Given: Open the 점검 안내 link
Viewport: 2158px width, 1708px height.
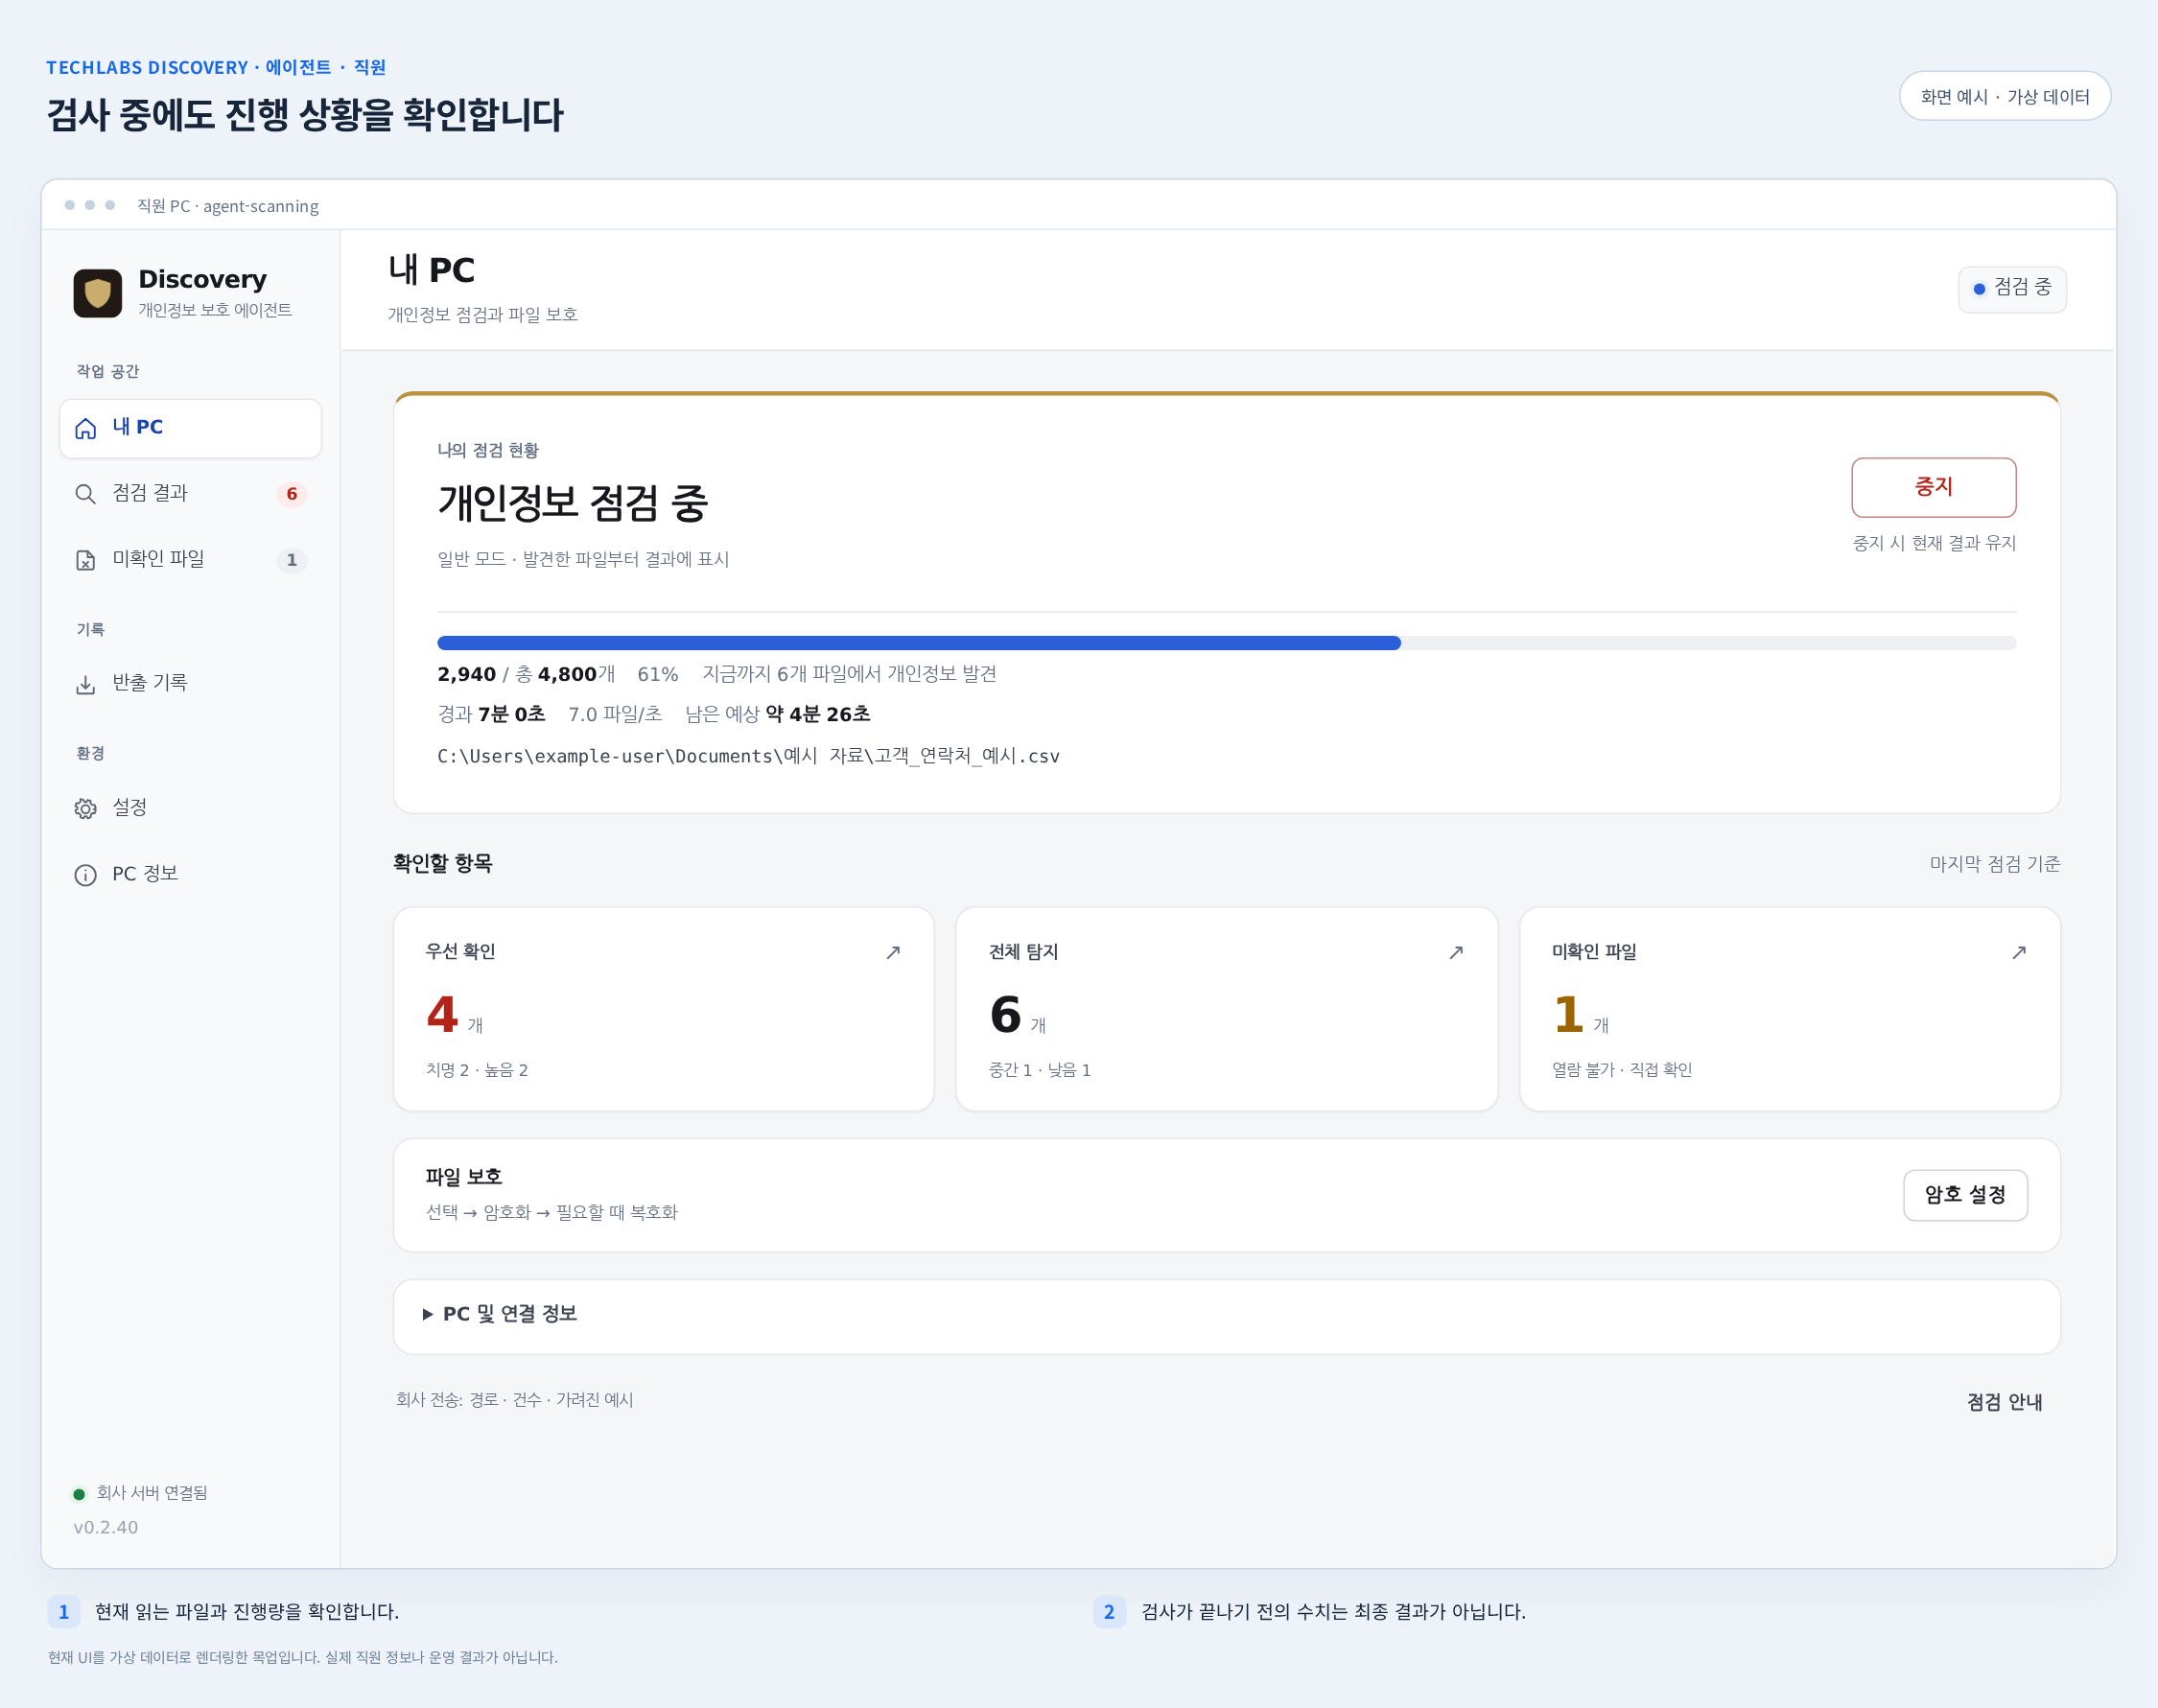Looking at the screenshot, I should tap(2004, 1402).
